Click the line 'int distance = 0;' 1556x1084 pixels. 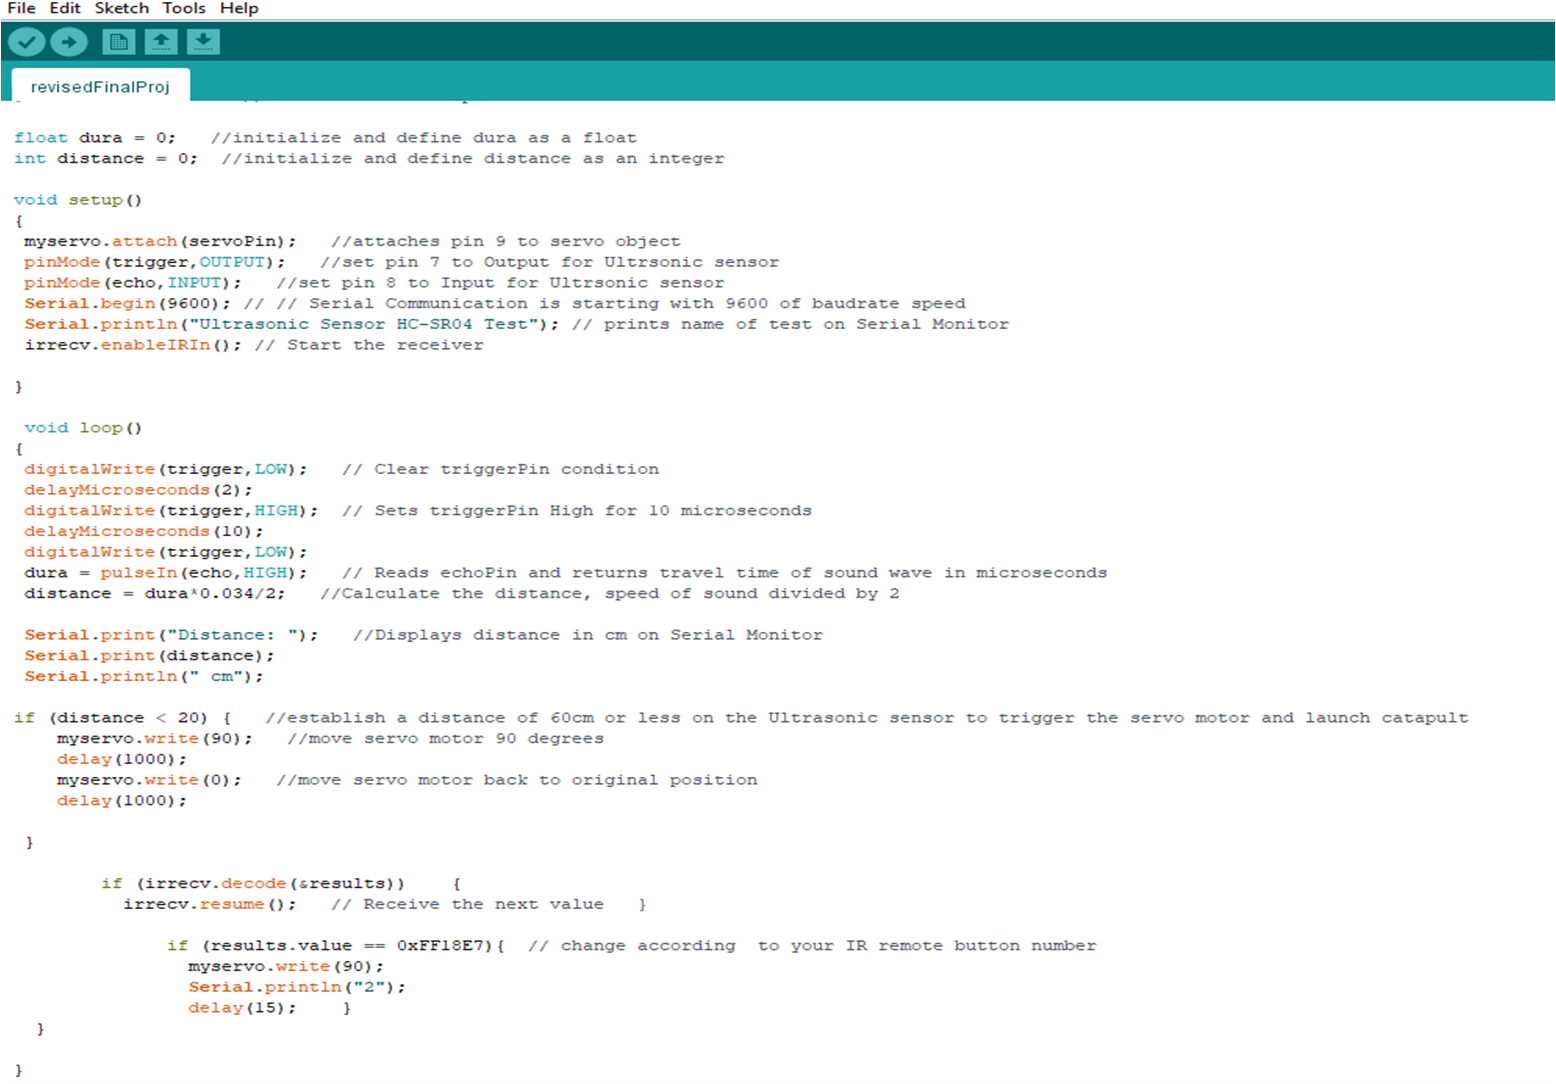click(106, 159)
